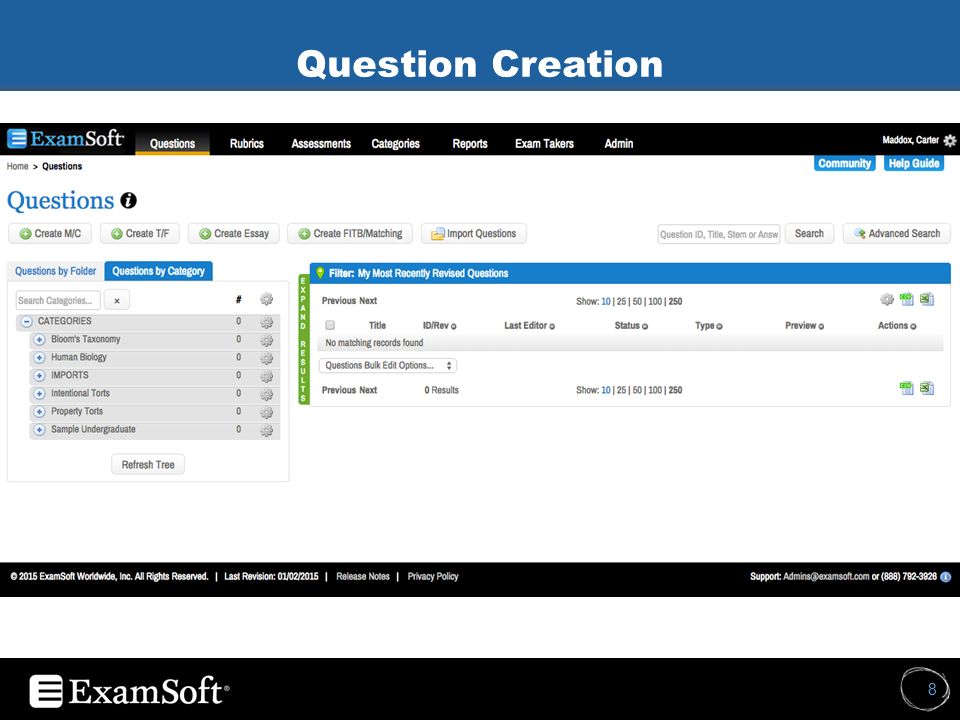
Task: Expand the Bloom's Taxonomy category
Action: click(39, 340)
